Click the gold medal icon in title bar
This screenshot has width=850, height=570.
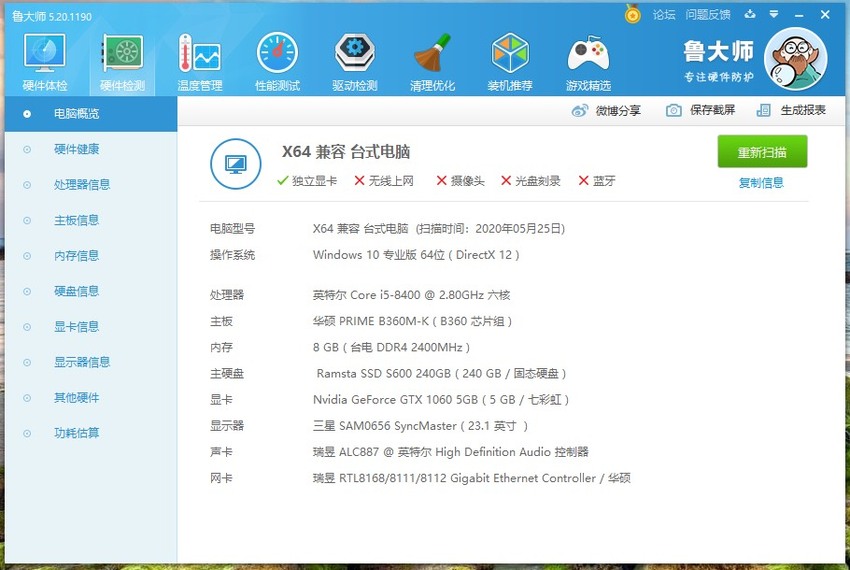pyautogui.click(x=633, y=14)
